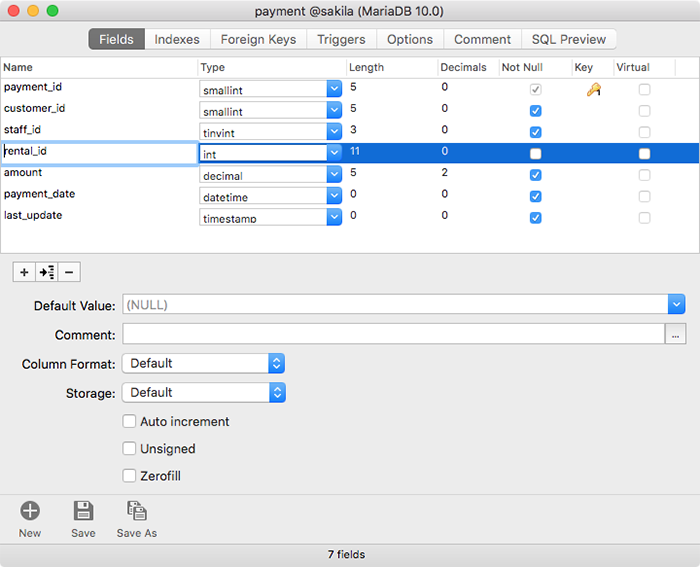The width and height of the screenshot is (700, 567).
Task: Check the Auto increment option
Action: coord(129,421)
